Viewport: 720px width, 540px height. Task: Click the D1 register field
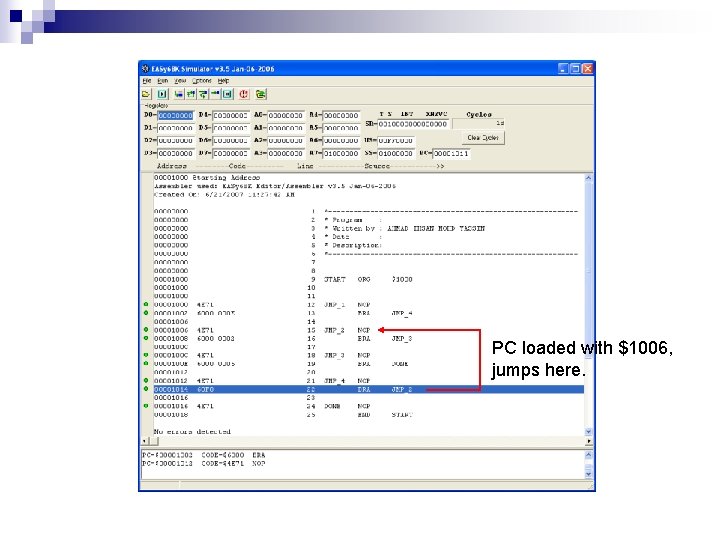click(x=175, y=128)
